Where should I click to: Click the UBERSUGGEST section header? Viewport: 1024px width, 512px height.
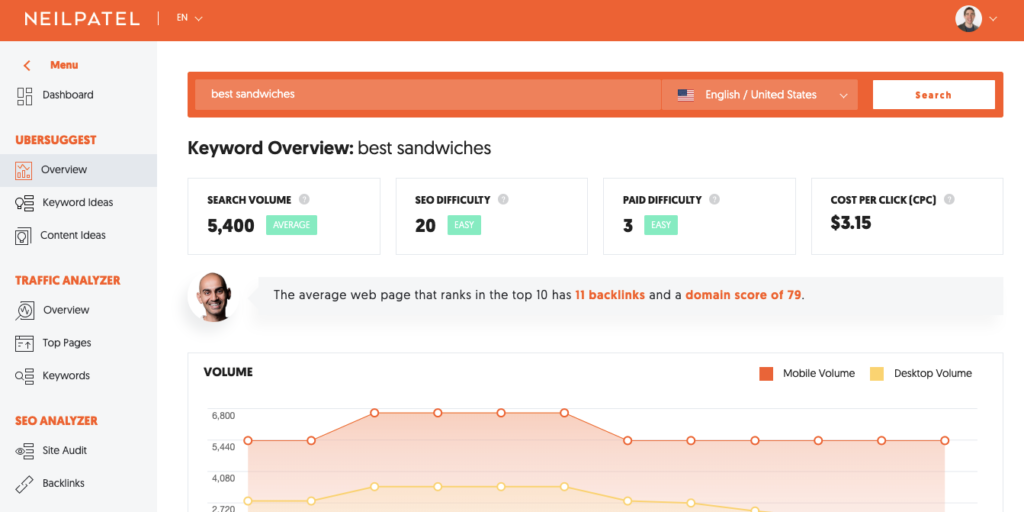pyautogui.click(x=56, y=140)
